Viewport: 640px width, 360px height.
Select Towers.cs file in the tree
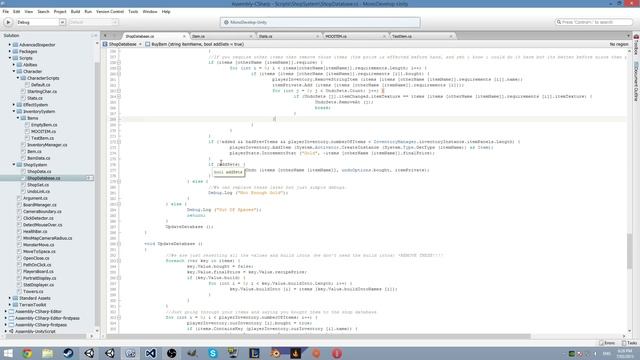[x=33, y=291]
